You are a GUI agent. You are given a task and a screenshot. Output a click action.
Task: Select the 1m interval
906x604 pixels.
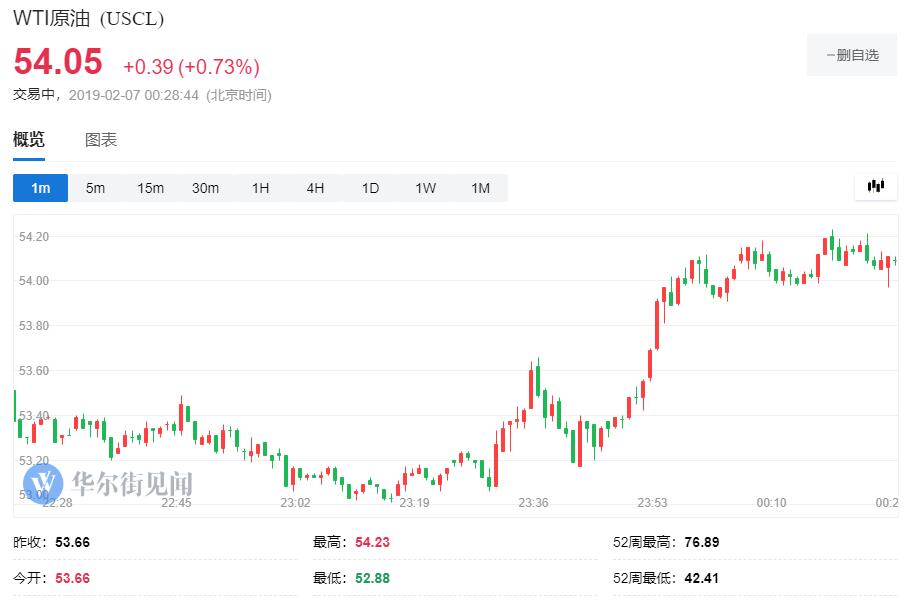click(x=40, y=188)
